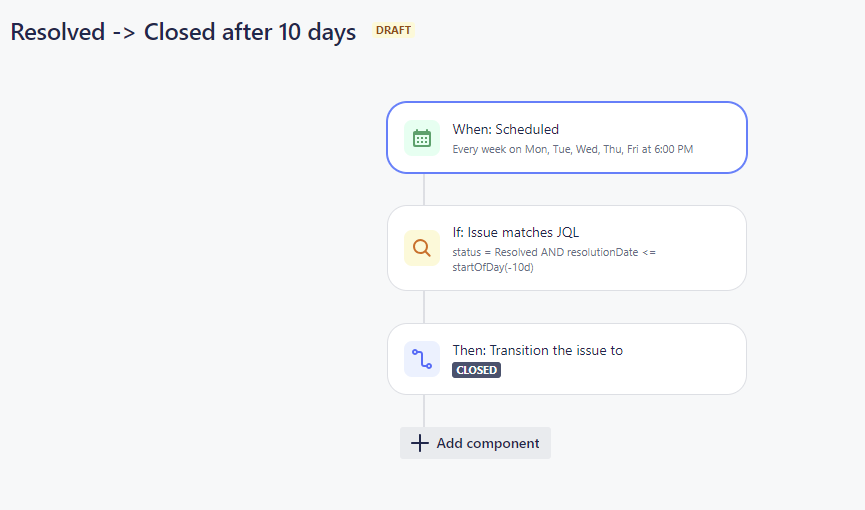Click the connector line above Add component
The width and height of the screenshot is (865, 510).
tap(424, 411)
